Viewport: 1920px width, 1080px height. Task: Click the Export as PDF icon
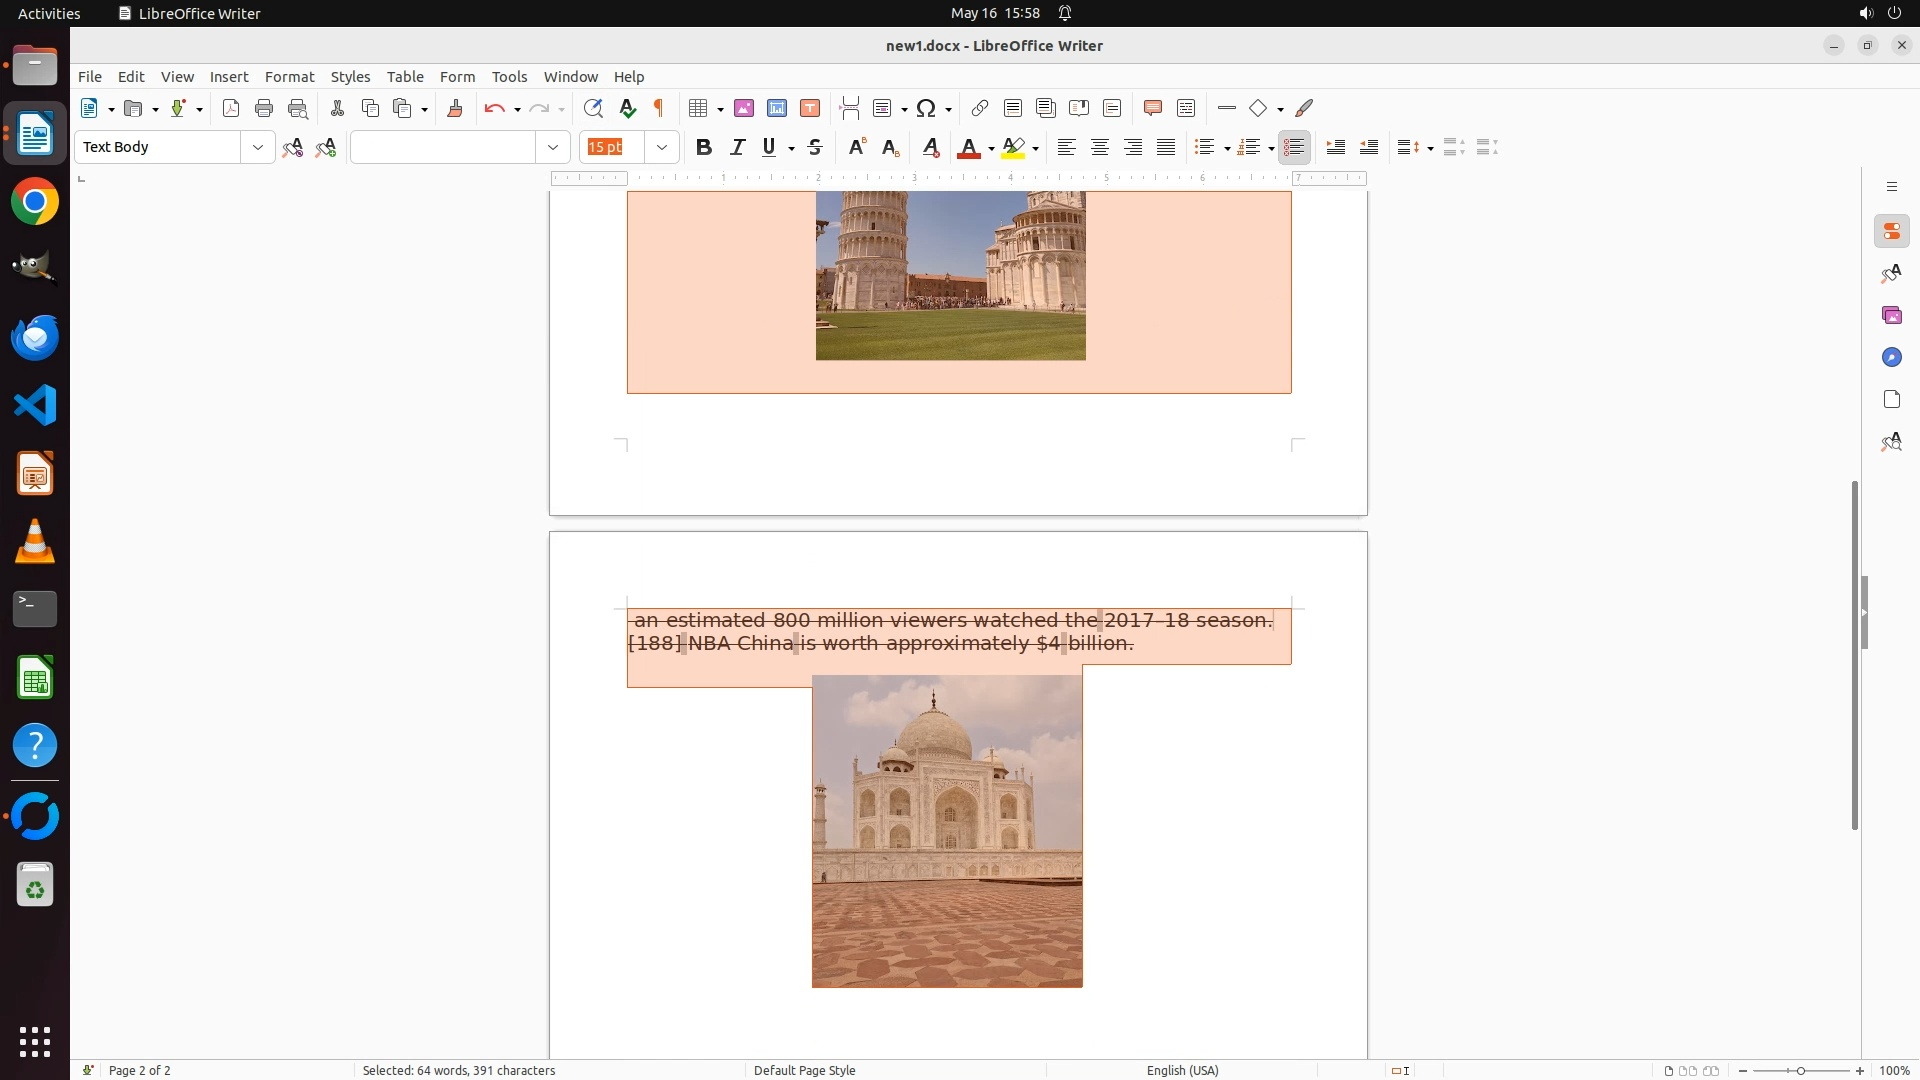231,108
